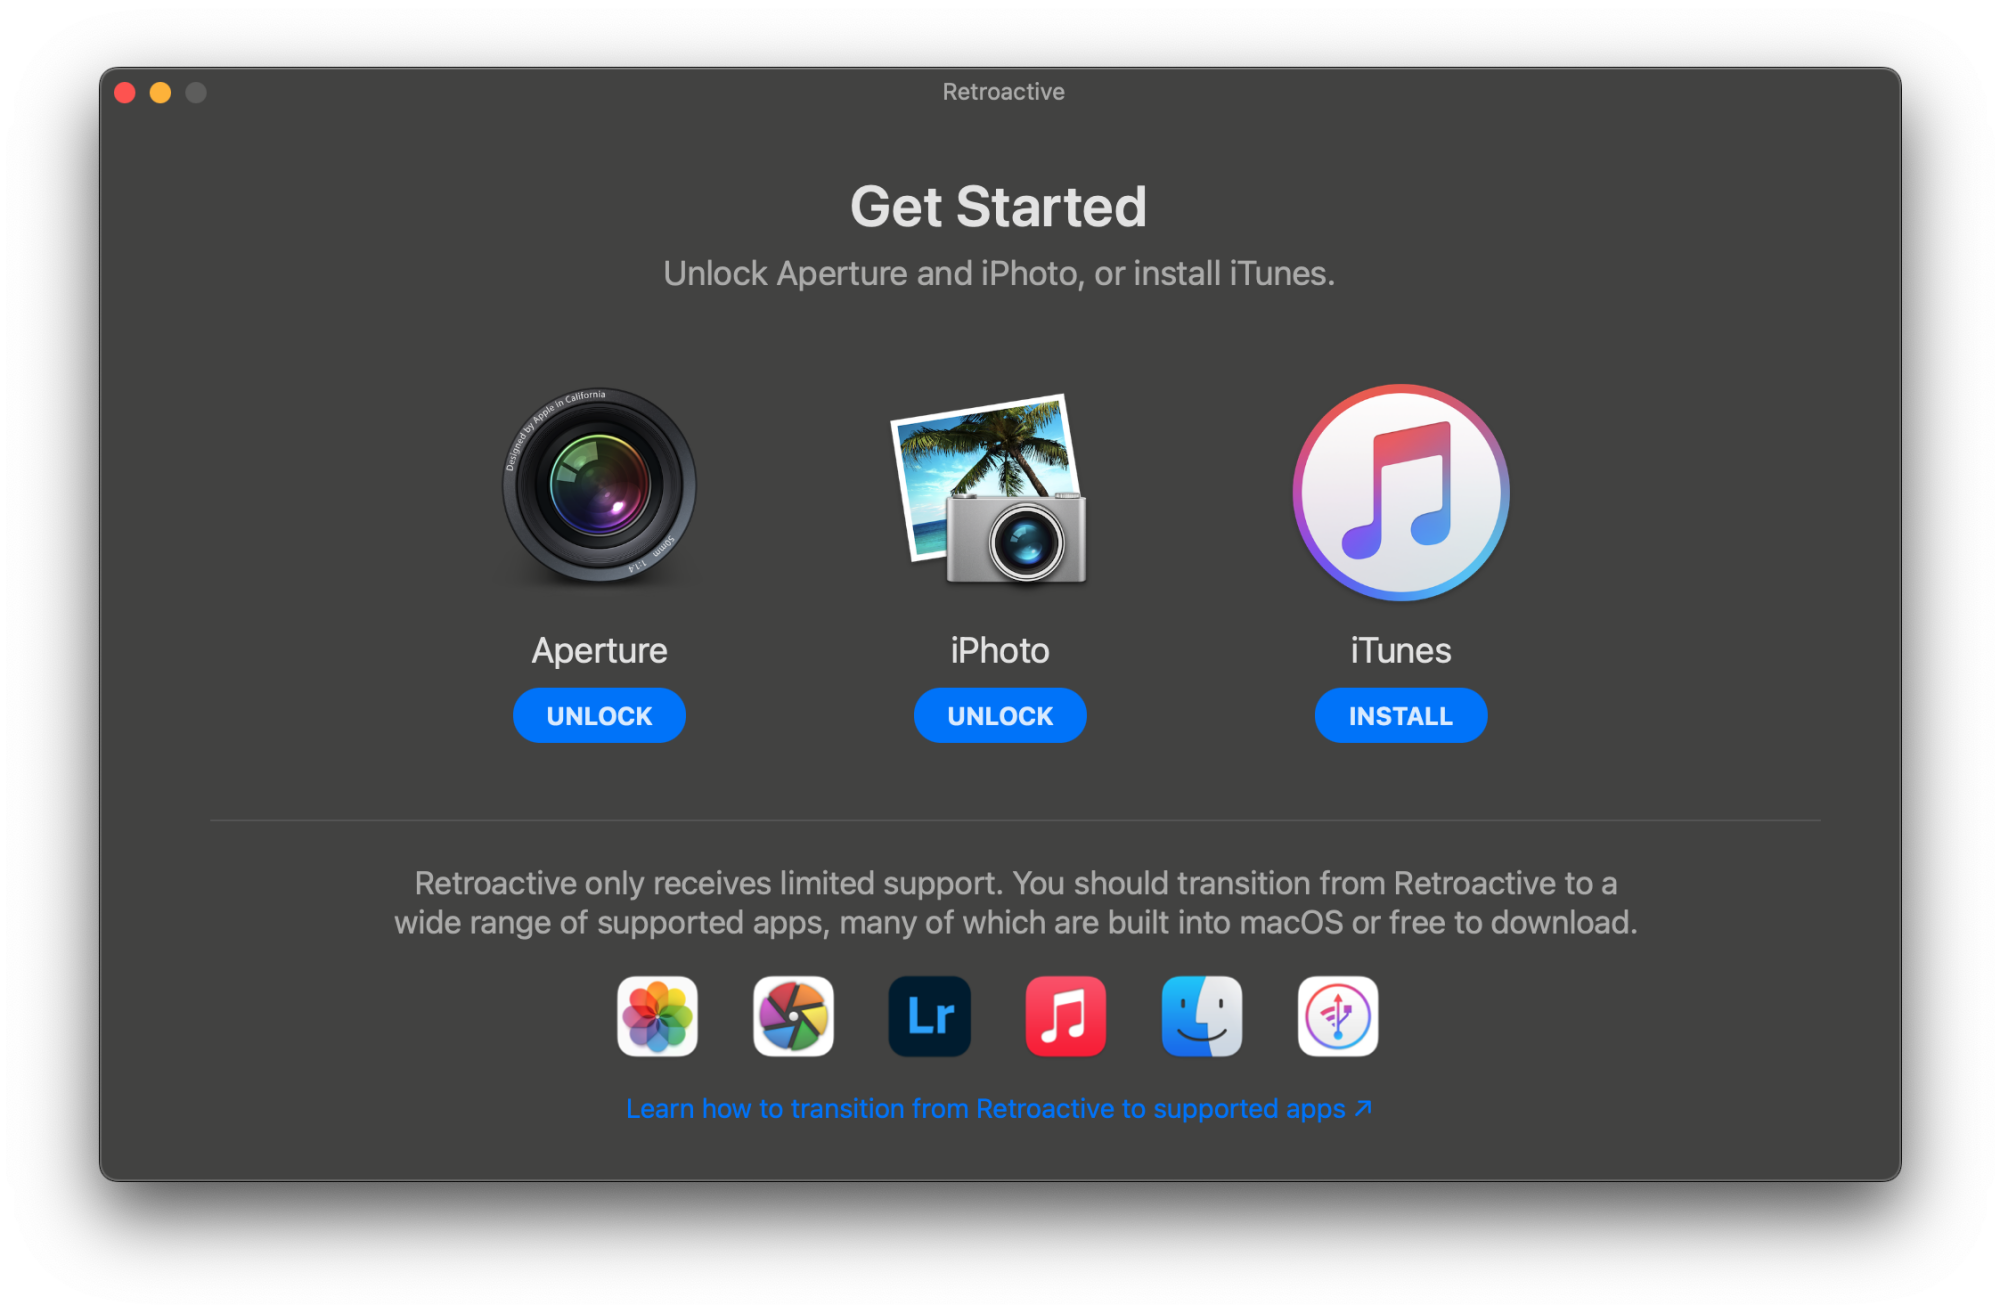This screenshot has height=1313, width=2000.
Task: Learn how to transition from Retroactive
Action: coord(1001,1108)
